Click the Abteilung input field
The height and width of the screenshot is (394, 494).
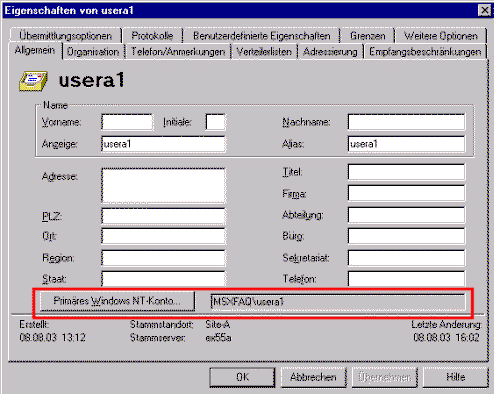pyautogui.click(x=406, y=215)
